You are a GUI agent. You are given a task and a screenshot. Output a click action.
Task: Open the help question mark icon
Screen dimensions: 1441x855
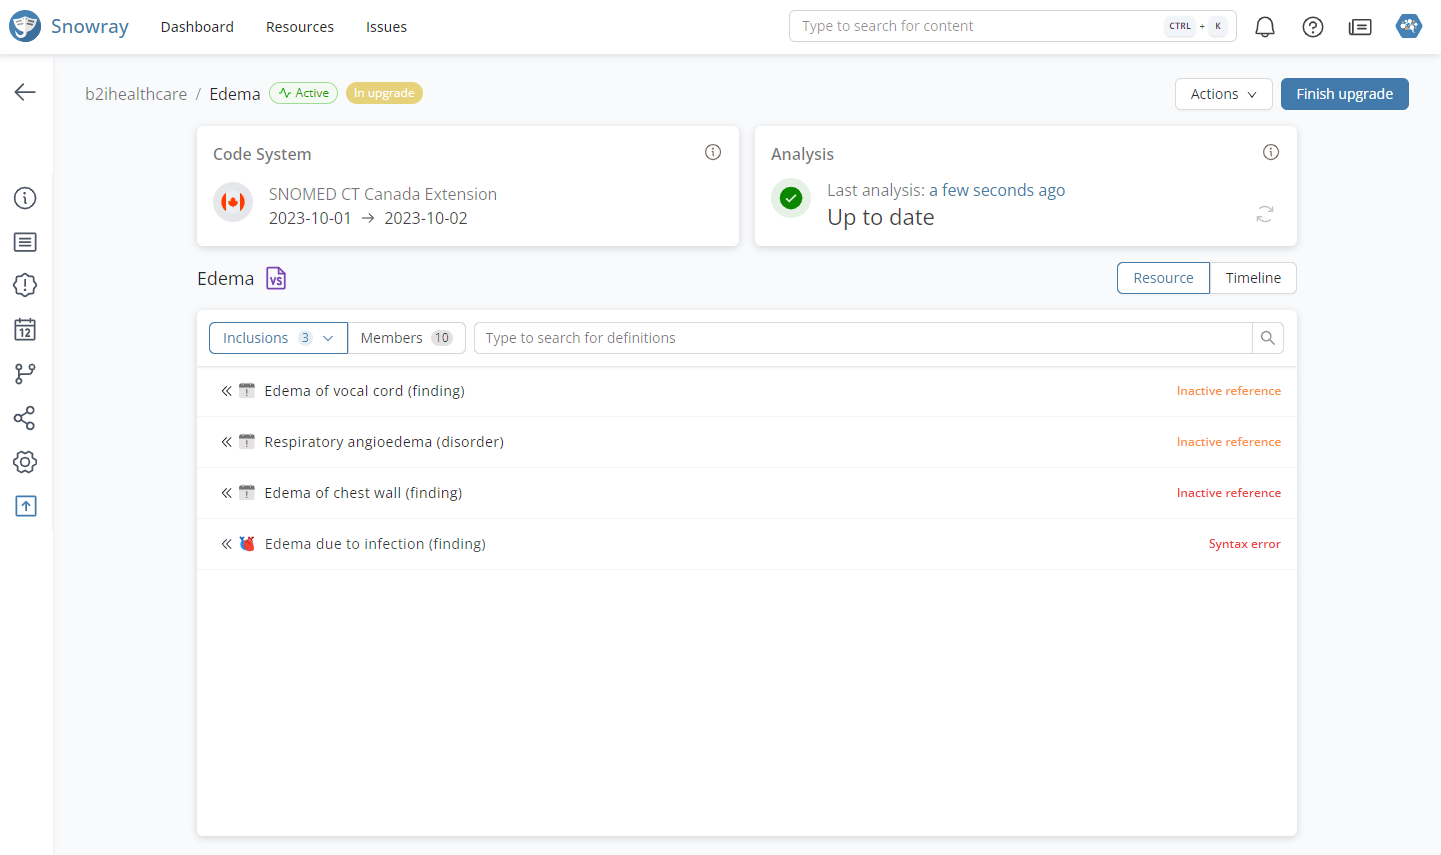pyautogui.click(x=1313, y=27)
